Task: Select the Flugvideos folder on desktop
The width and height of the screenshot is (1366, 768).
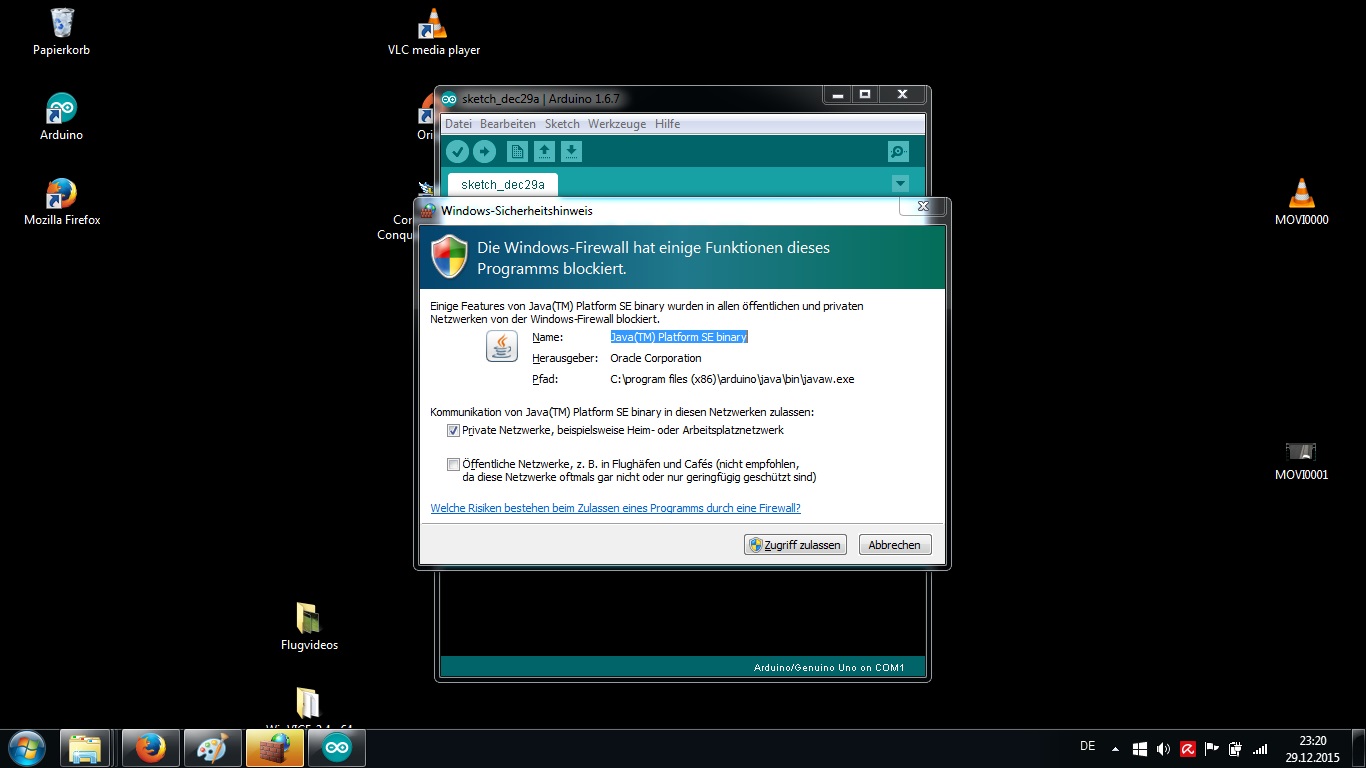Action: pyautogui.click(x=309, y=627)
